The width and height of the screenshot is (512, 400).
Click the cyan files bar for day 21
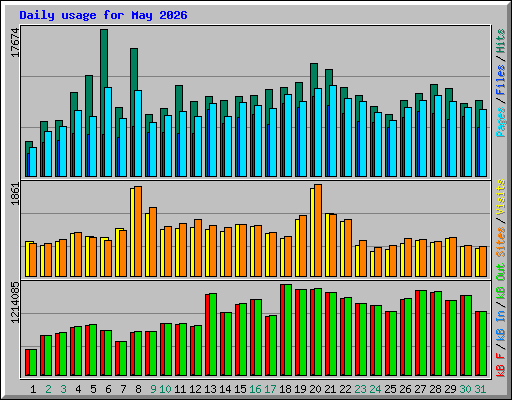(333, 131)
